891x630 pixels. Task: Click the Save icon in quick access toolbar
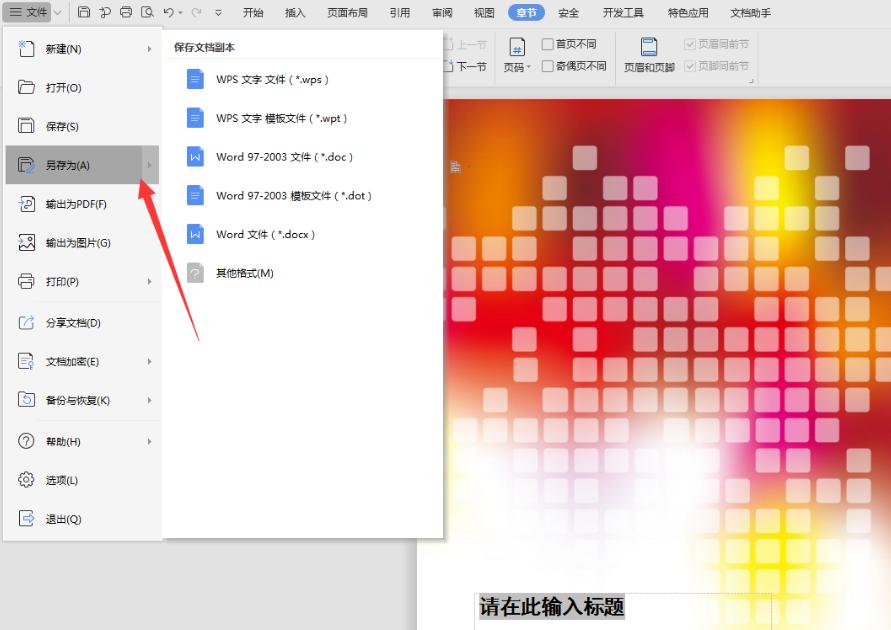click(x=85, y=12)
